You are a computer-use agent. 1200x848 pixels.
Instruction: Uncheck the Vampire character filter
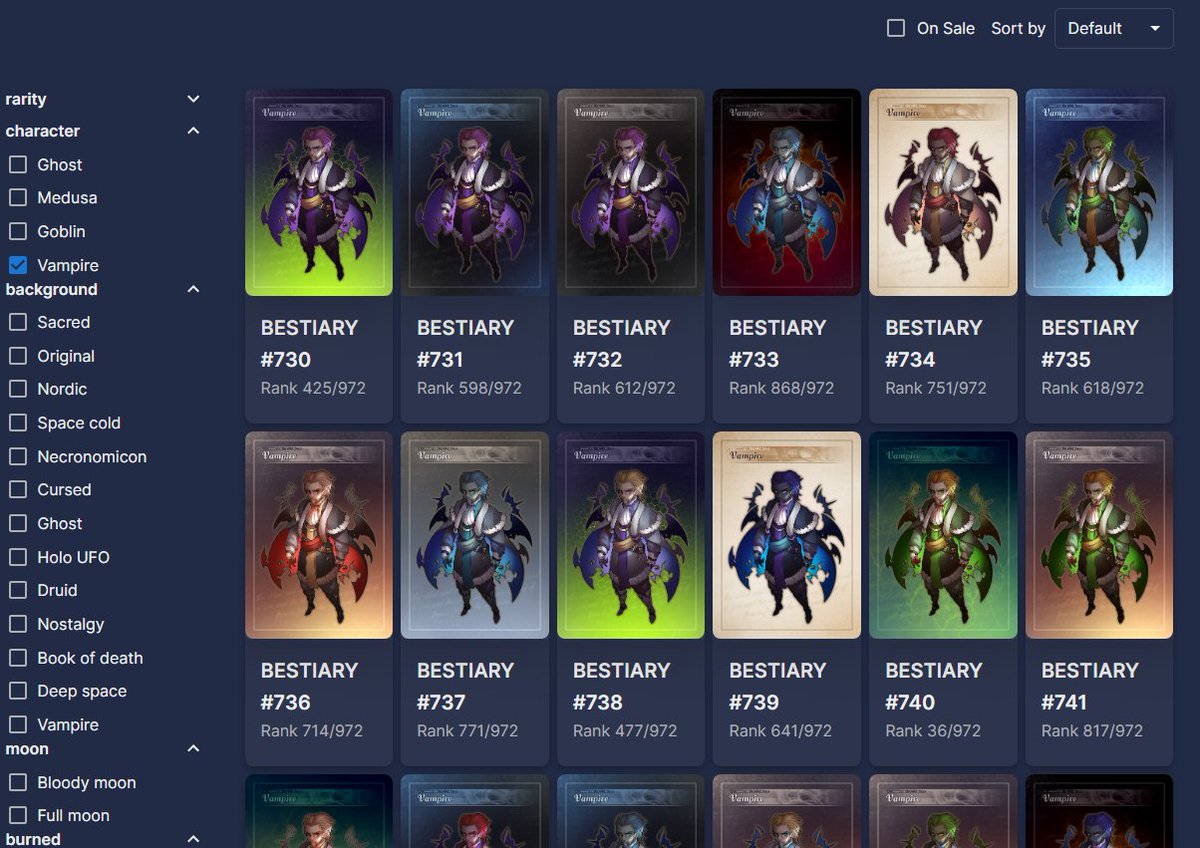point(18,265)
